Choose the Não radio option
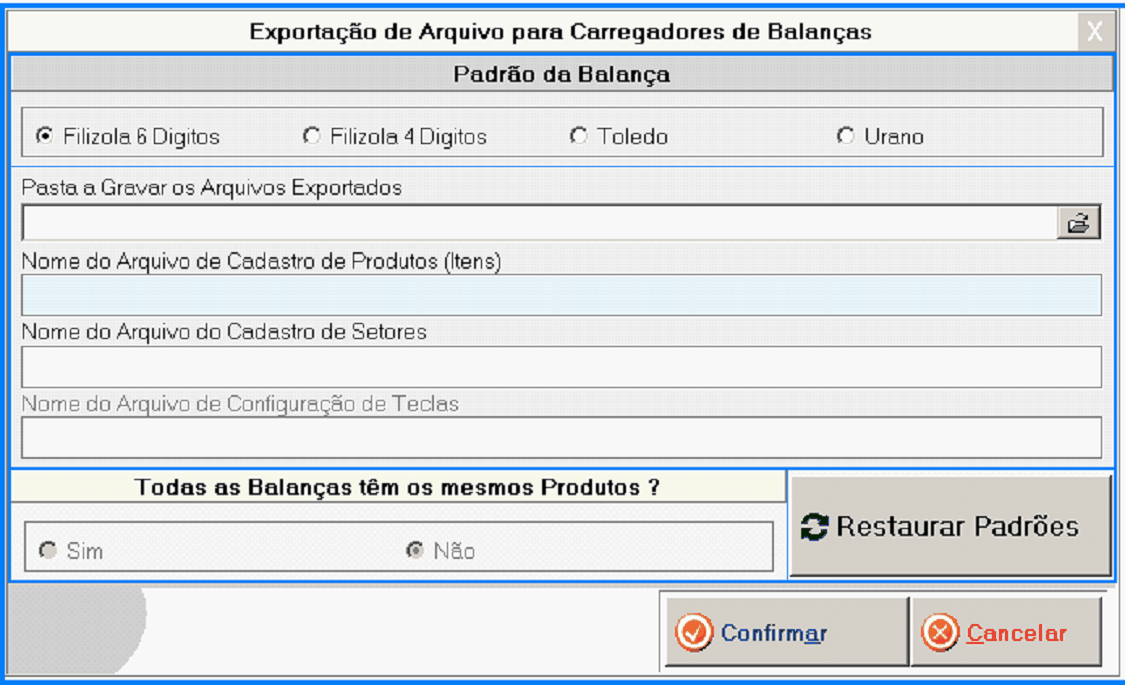 click(x=413, y=551)
